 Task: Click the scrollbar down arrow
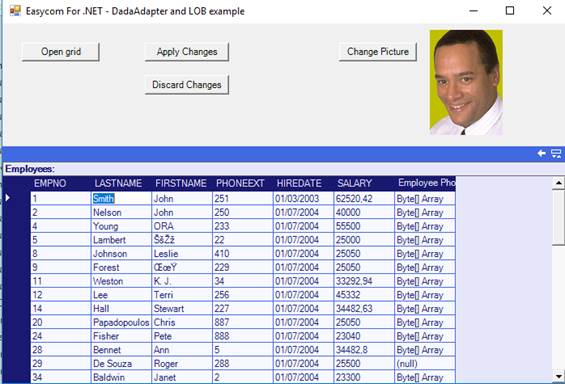[x=558, y=377]
